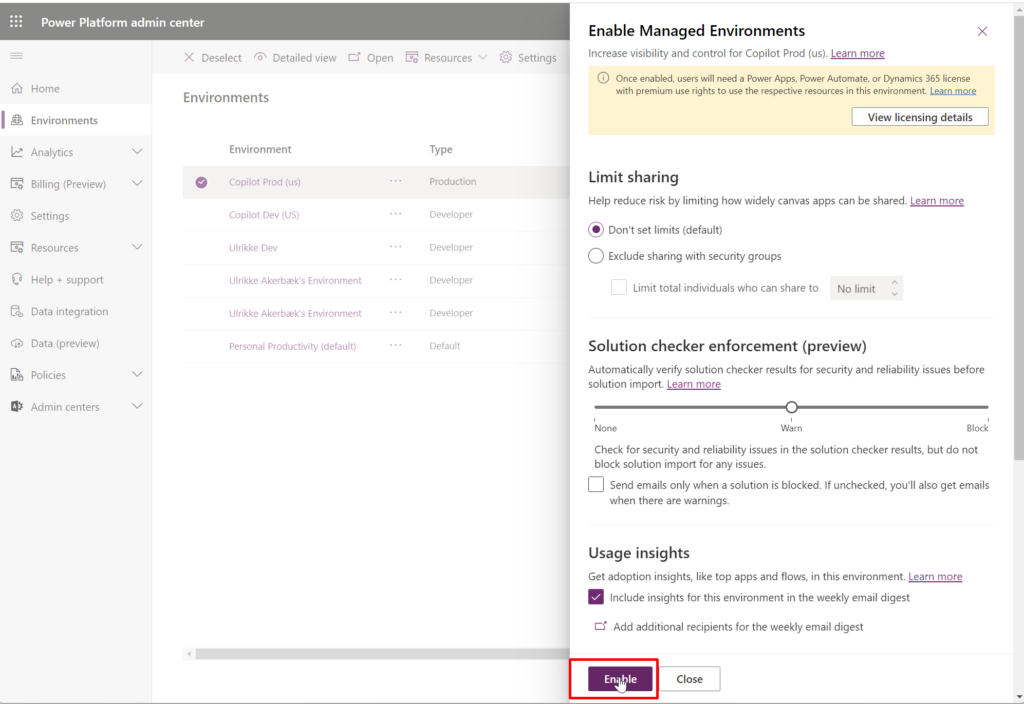Click the Data (preview) cloud icon
Viewport: 1024px width, 704px height.
17,343
